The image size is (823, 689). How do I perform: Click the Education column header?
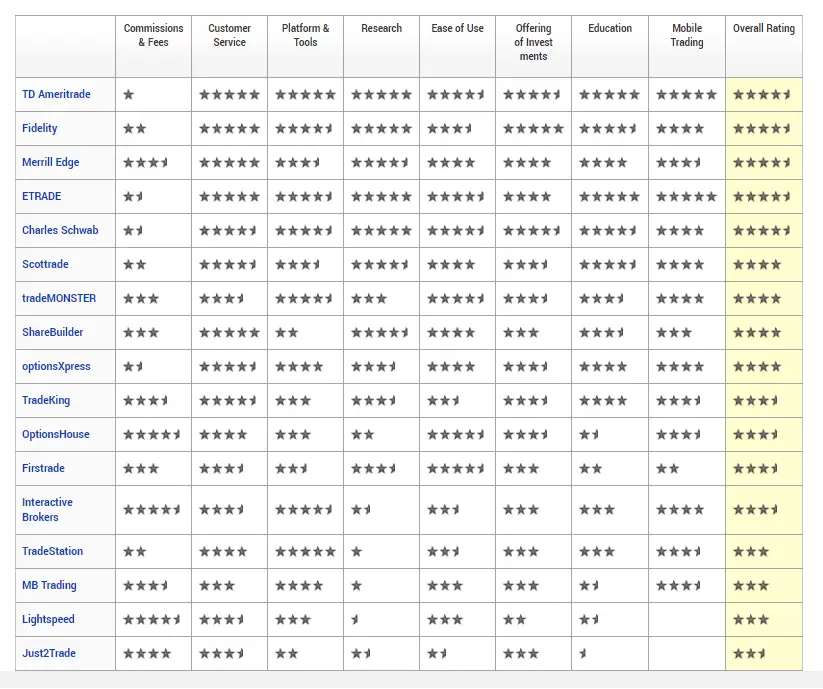(x=609, y=28)
